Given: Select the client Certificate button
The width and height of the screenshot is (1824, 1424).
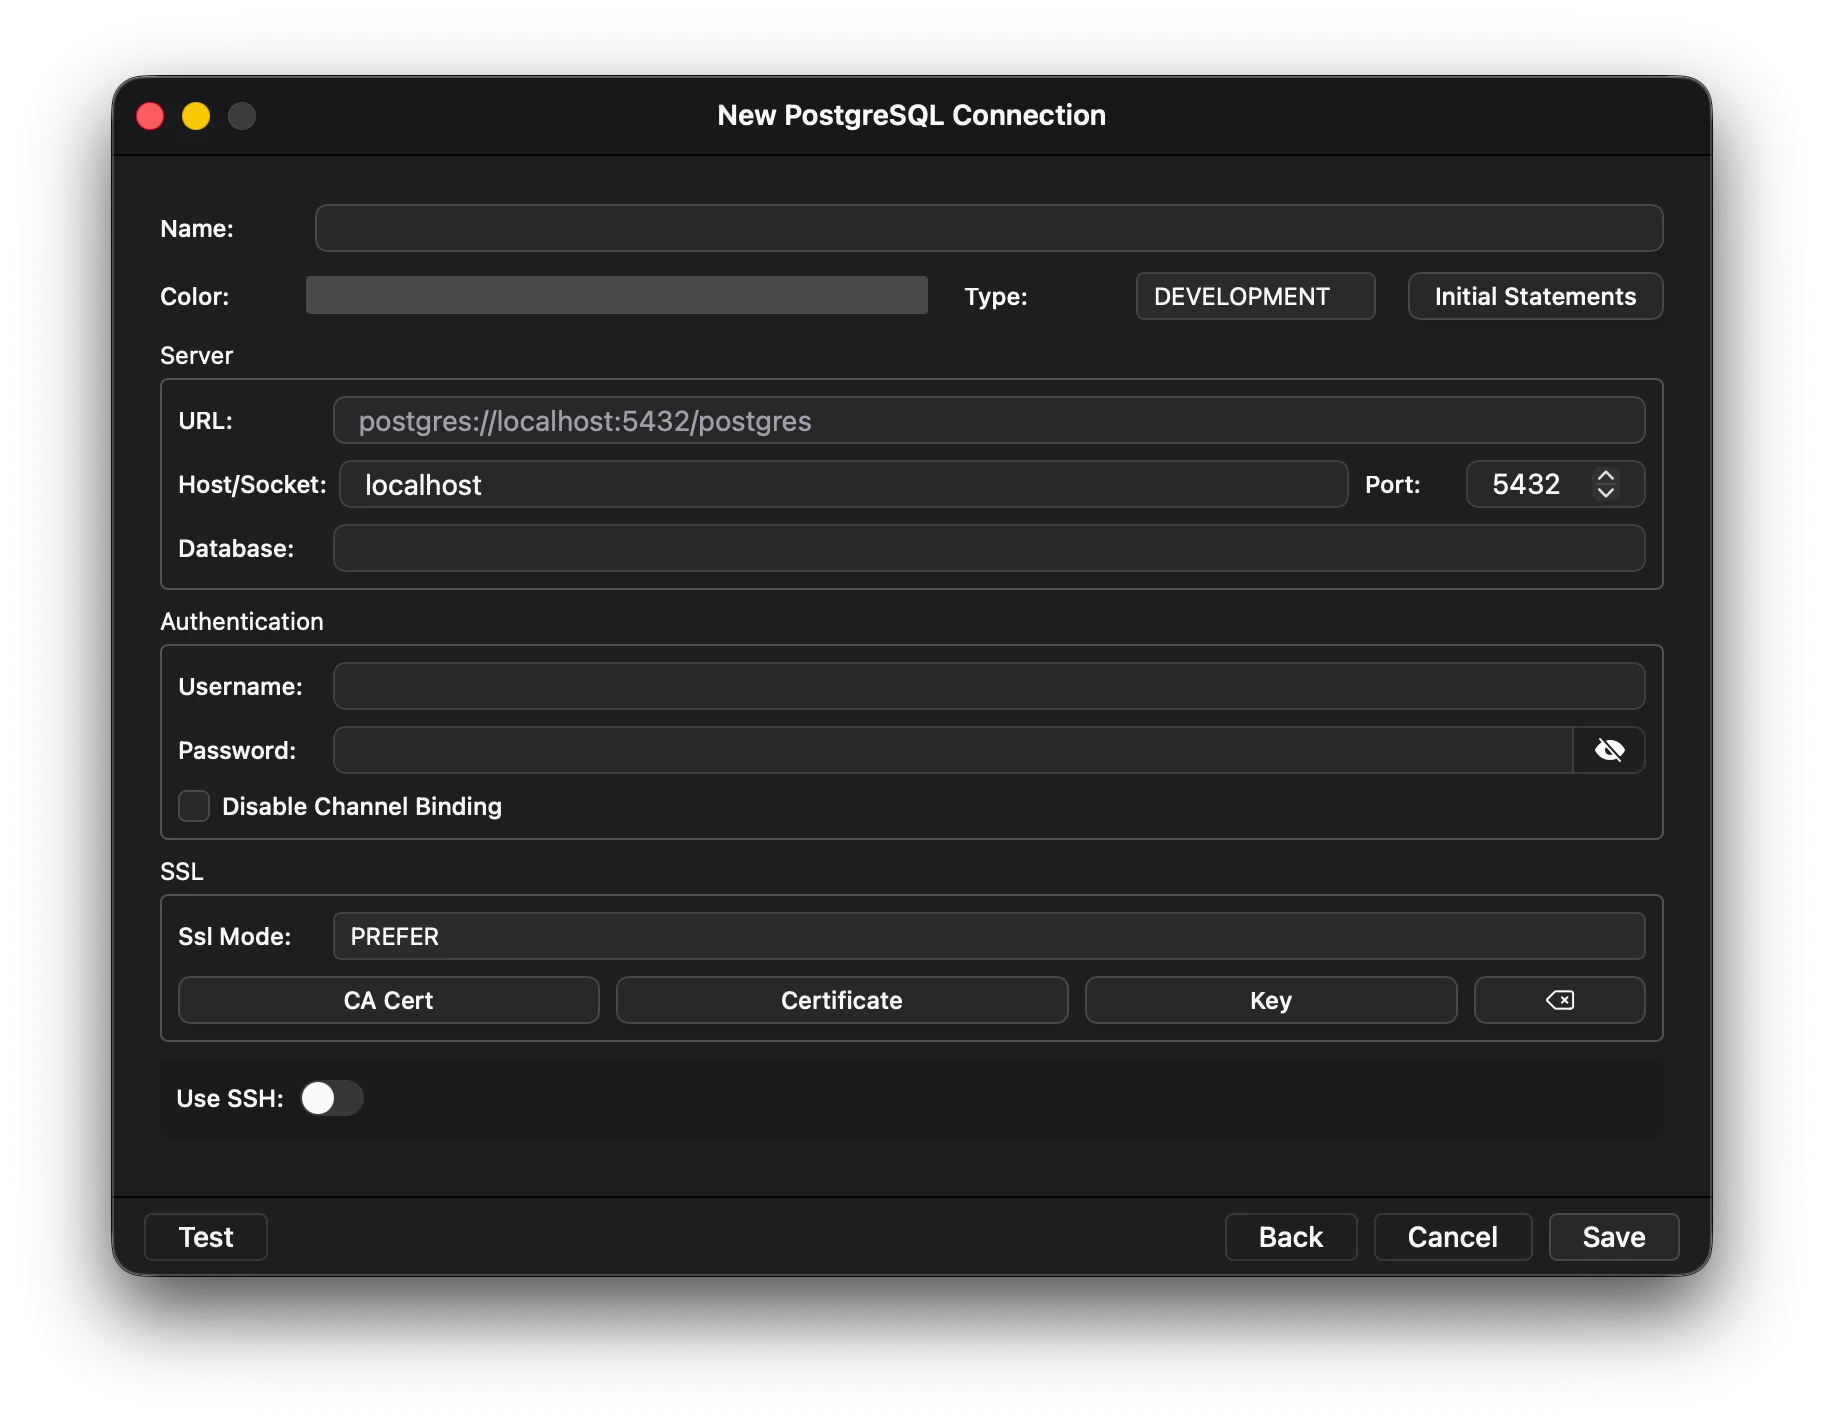Looking at the screenshot, I should pos(841,1000).
